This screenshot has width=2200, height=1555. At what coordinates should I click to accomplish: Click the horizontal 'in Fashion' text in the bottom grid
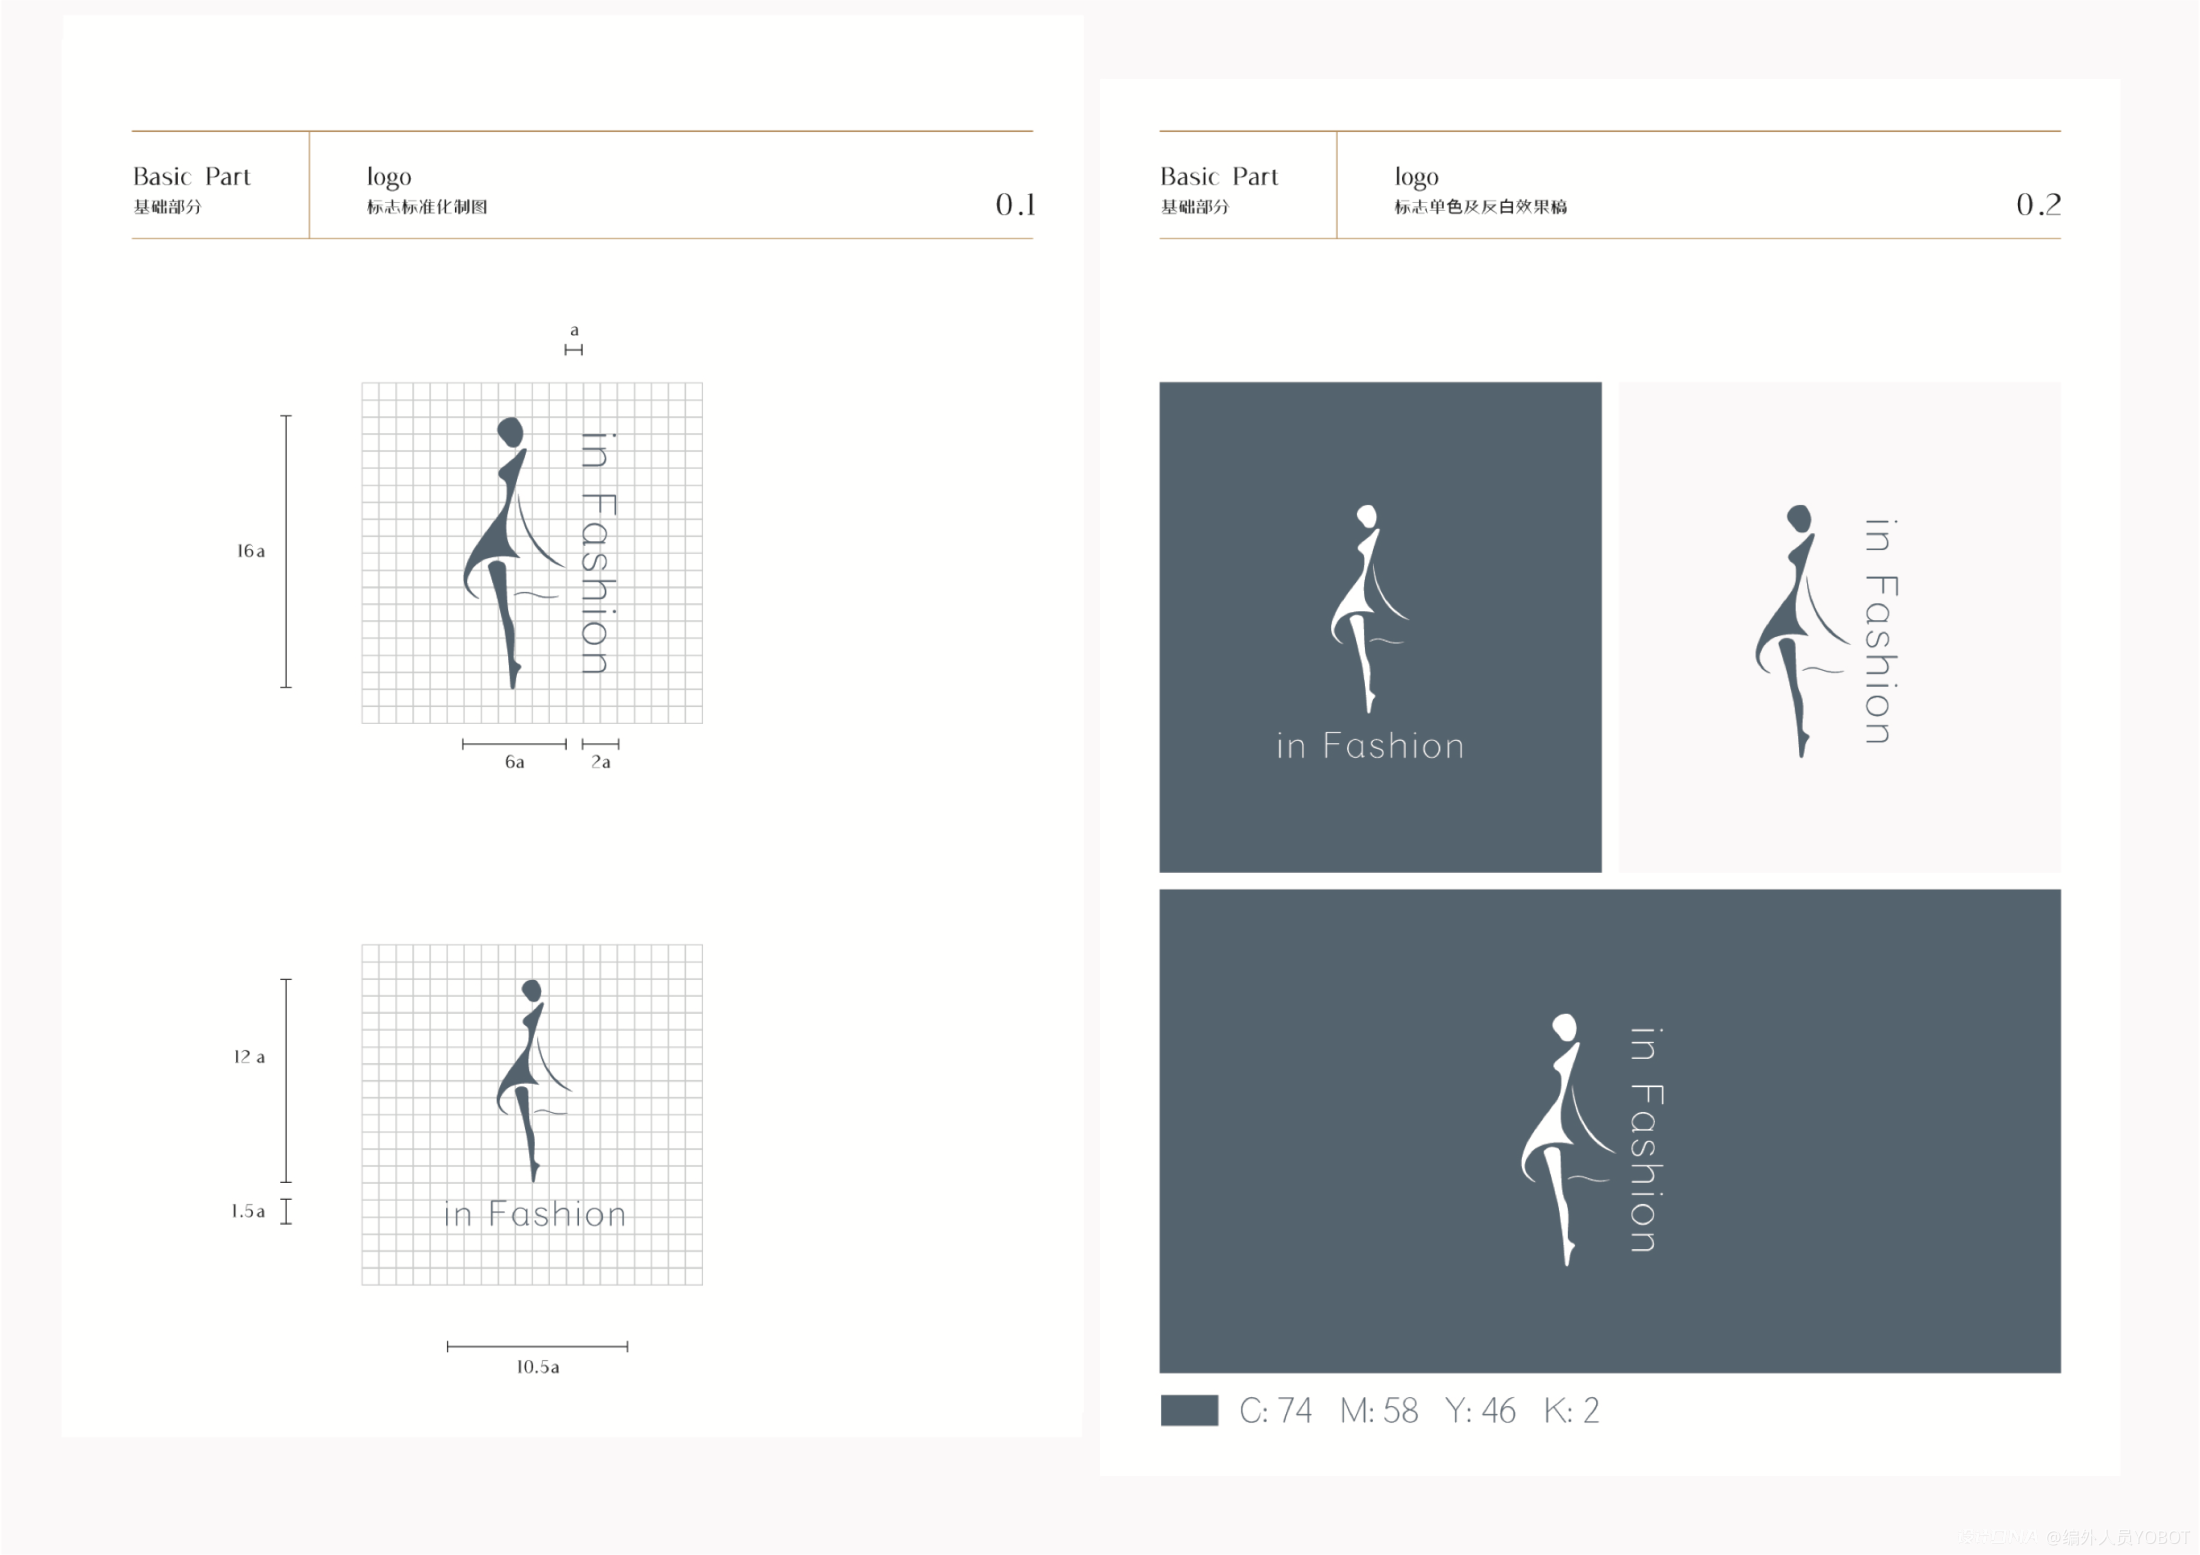click(x=535, y=1214)
